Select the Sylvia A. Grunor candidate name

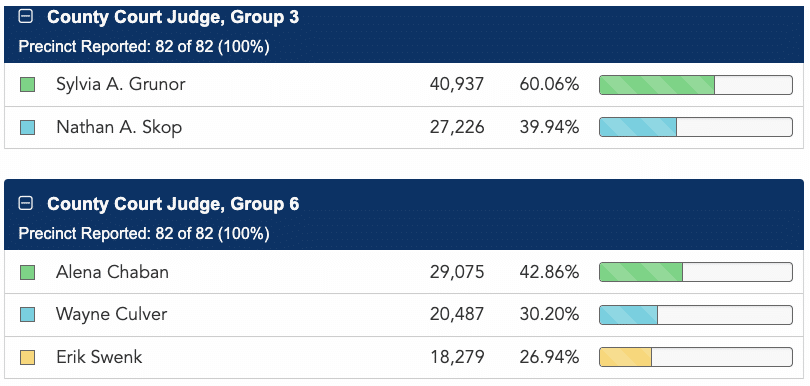pos(120,84)
